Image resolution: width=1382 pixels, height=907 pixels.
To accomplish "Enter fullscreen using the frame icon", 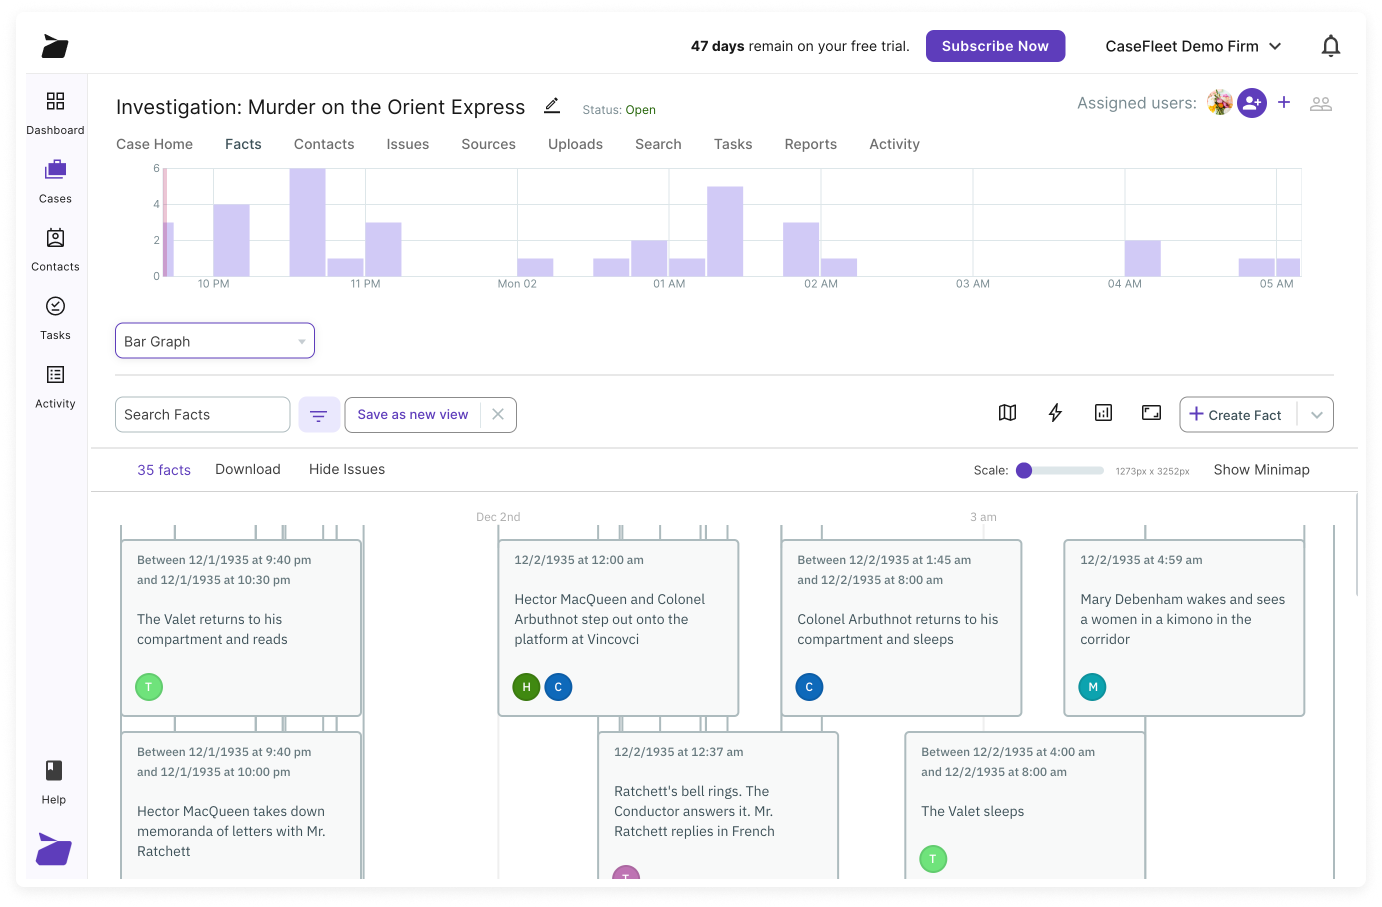I will (1151, 412).
